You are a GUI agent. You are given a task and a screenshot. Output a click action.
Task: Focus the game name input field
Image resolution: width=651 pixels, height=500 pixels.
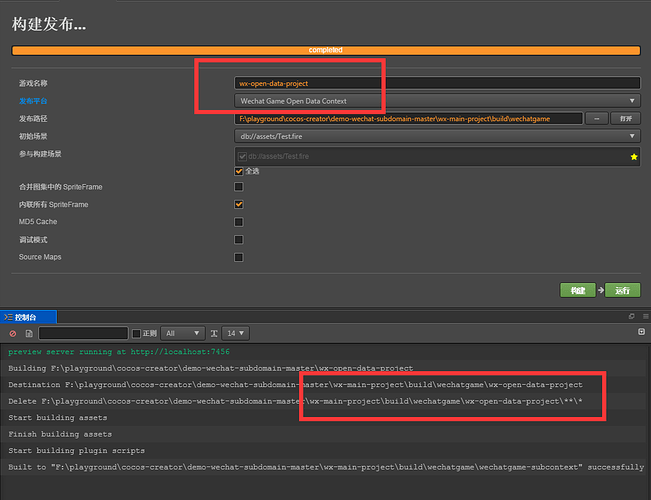click(x=437, y=83)
